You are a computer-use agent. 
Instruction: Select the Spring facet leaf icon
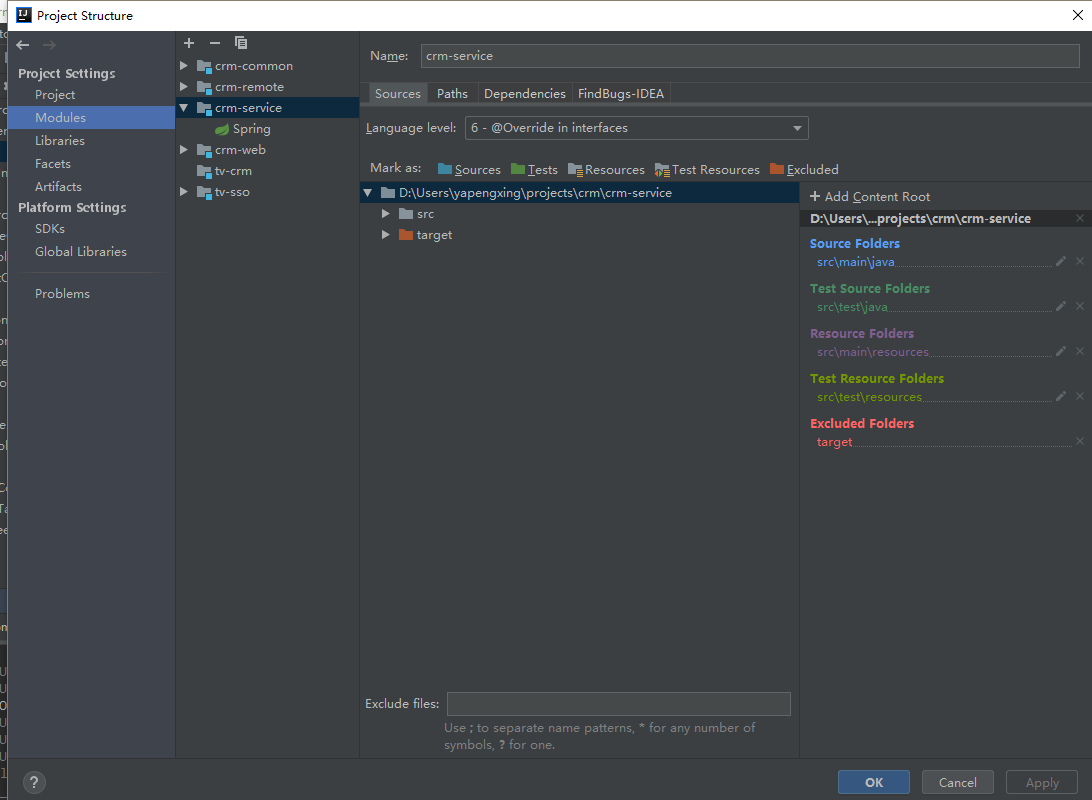coord(222,130)
